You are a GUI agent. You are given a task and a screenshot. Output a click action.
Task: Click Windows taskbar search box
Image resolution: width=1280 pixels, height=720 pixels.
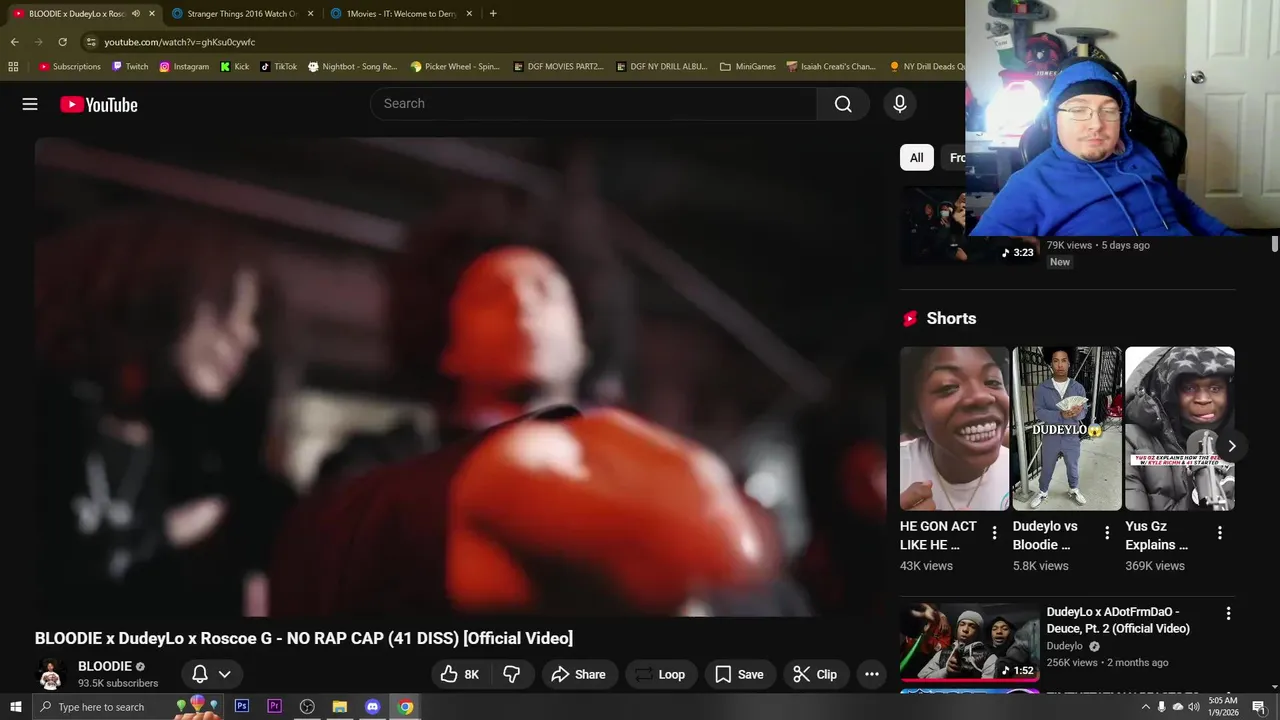(130, 707)
